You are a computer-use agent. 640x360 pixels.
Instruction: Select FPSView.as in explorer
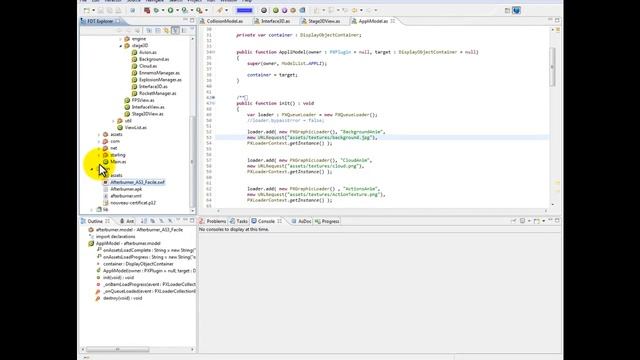pos(143,100)
